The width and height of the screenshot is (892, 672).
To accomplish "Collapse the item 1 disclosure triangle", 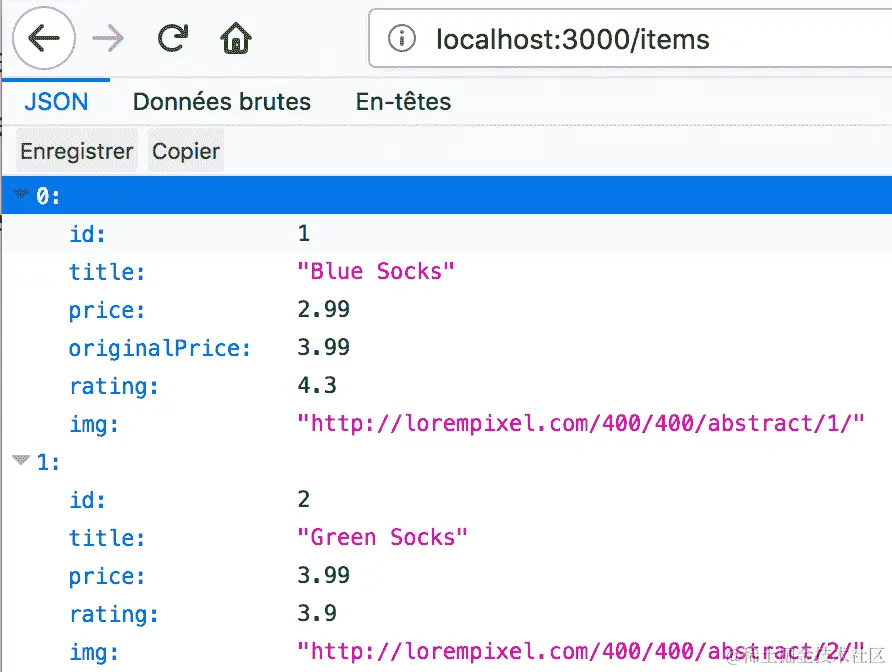I will pos(20,461).
